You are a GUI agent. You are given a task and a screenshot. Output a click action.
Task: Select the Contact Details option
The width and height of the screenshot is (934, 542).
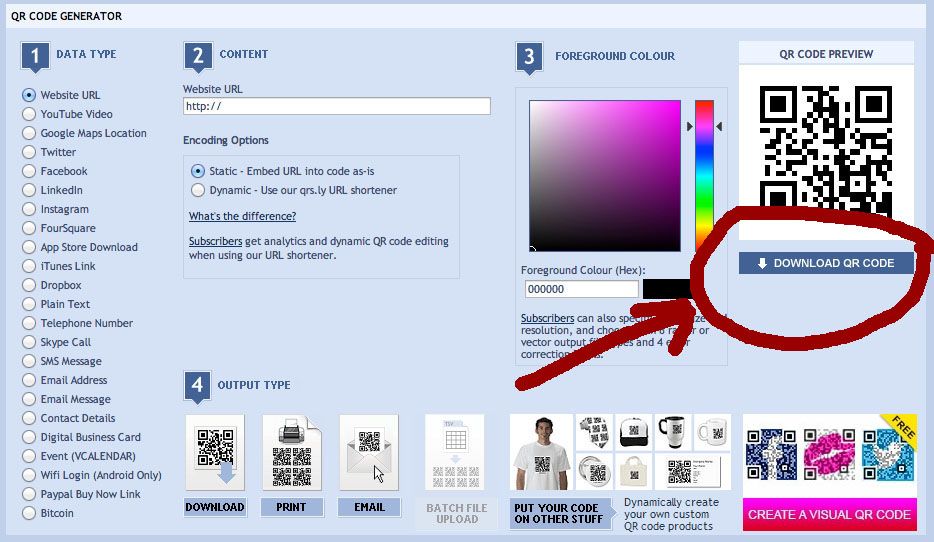[x=29, y=418]
